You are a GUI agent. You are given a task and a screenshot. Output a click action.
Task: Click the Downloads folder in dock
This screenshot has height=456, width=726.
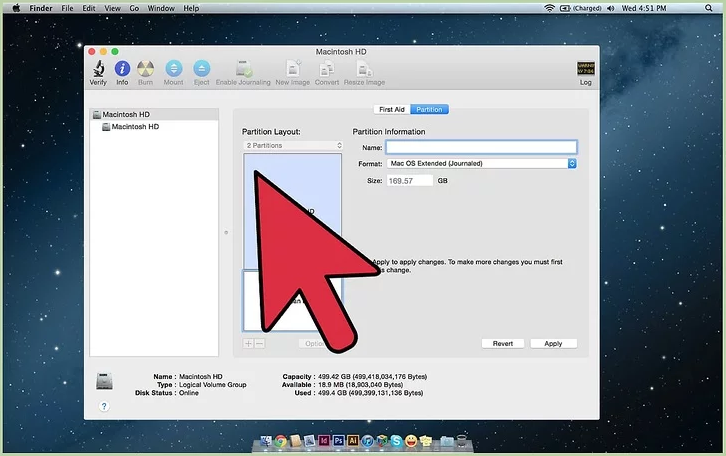(447, 441)
